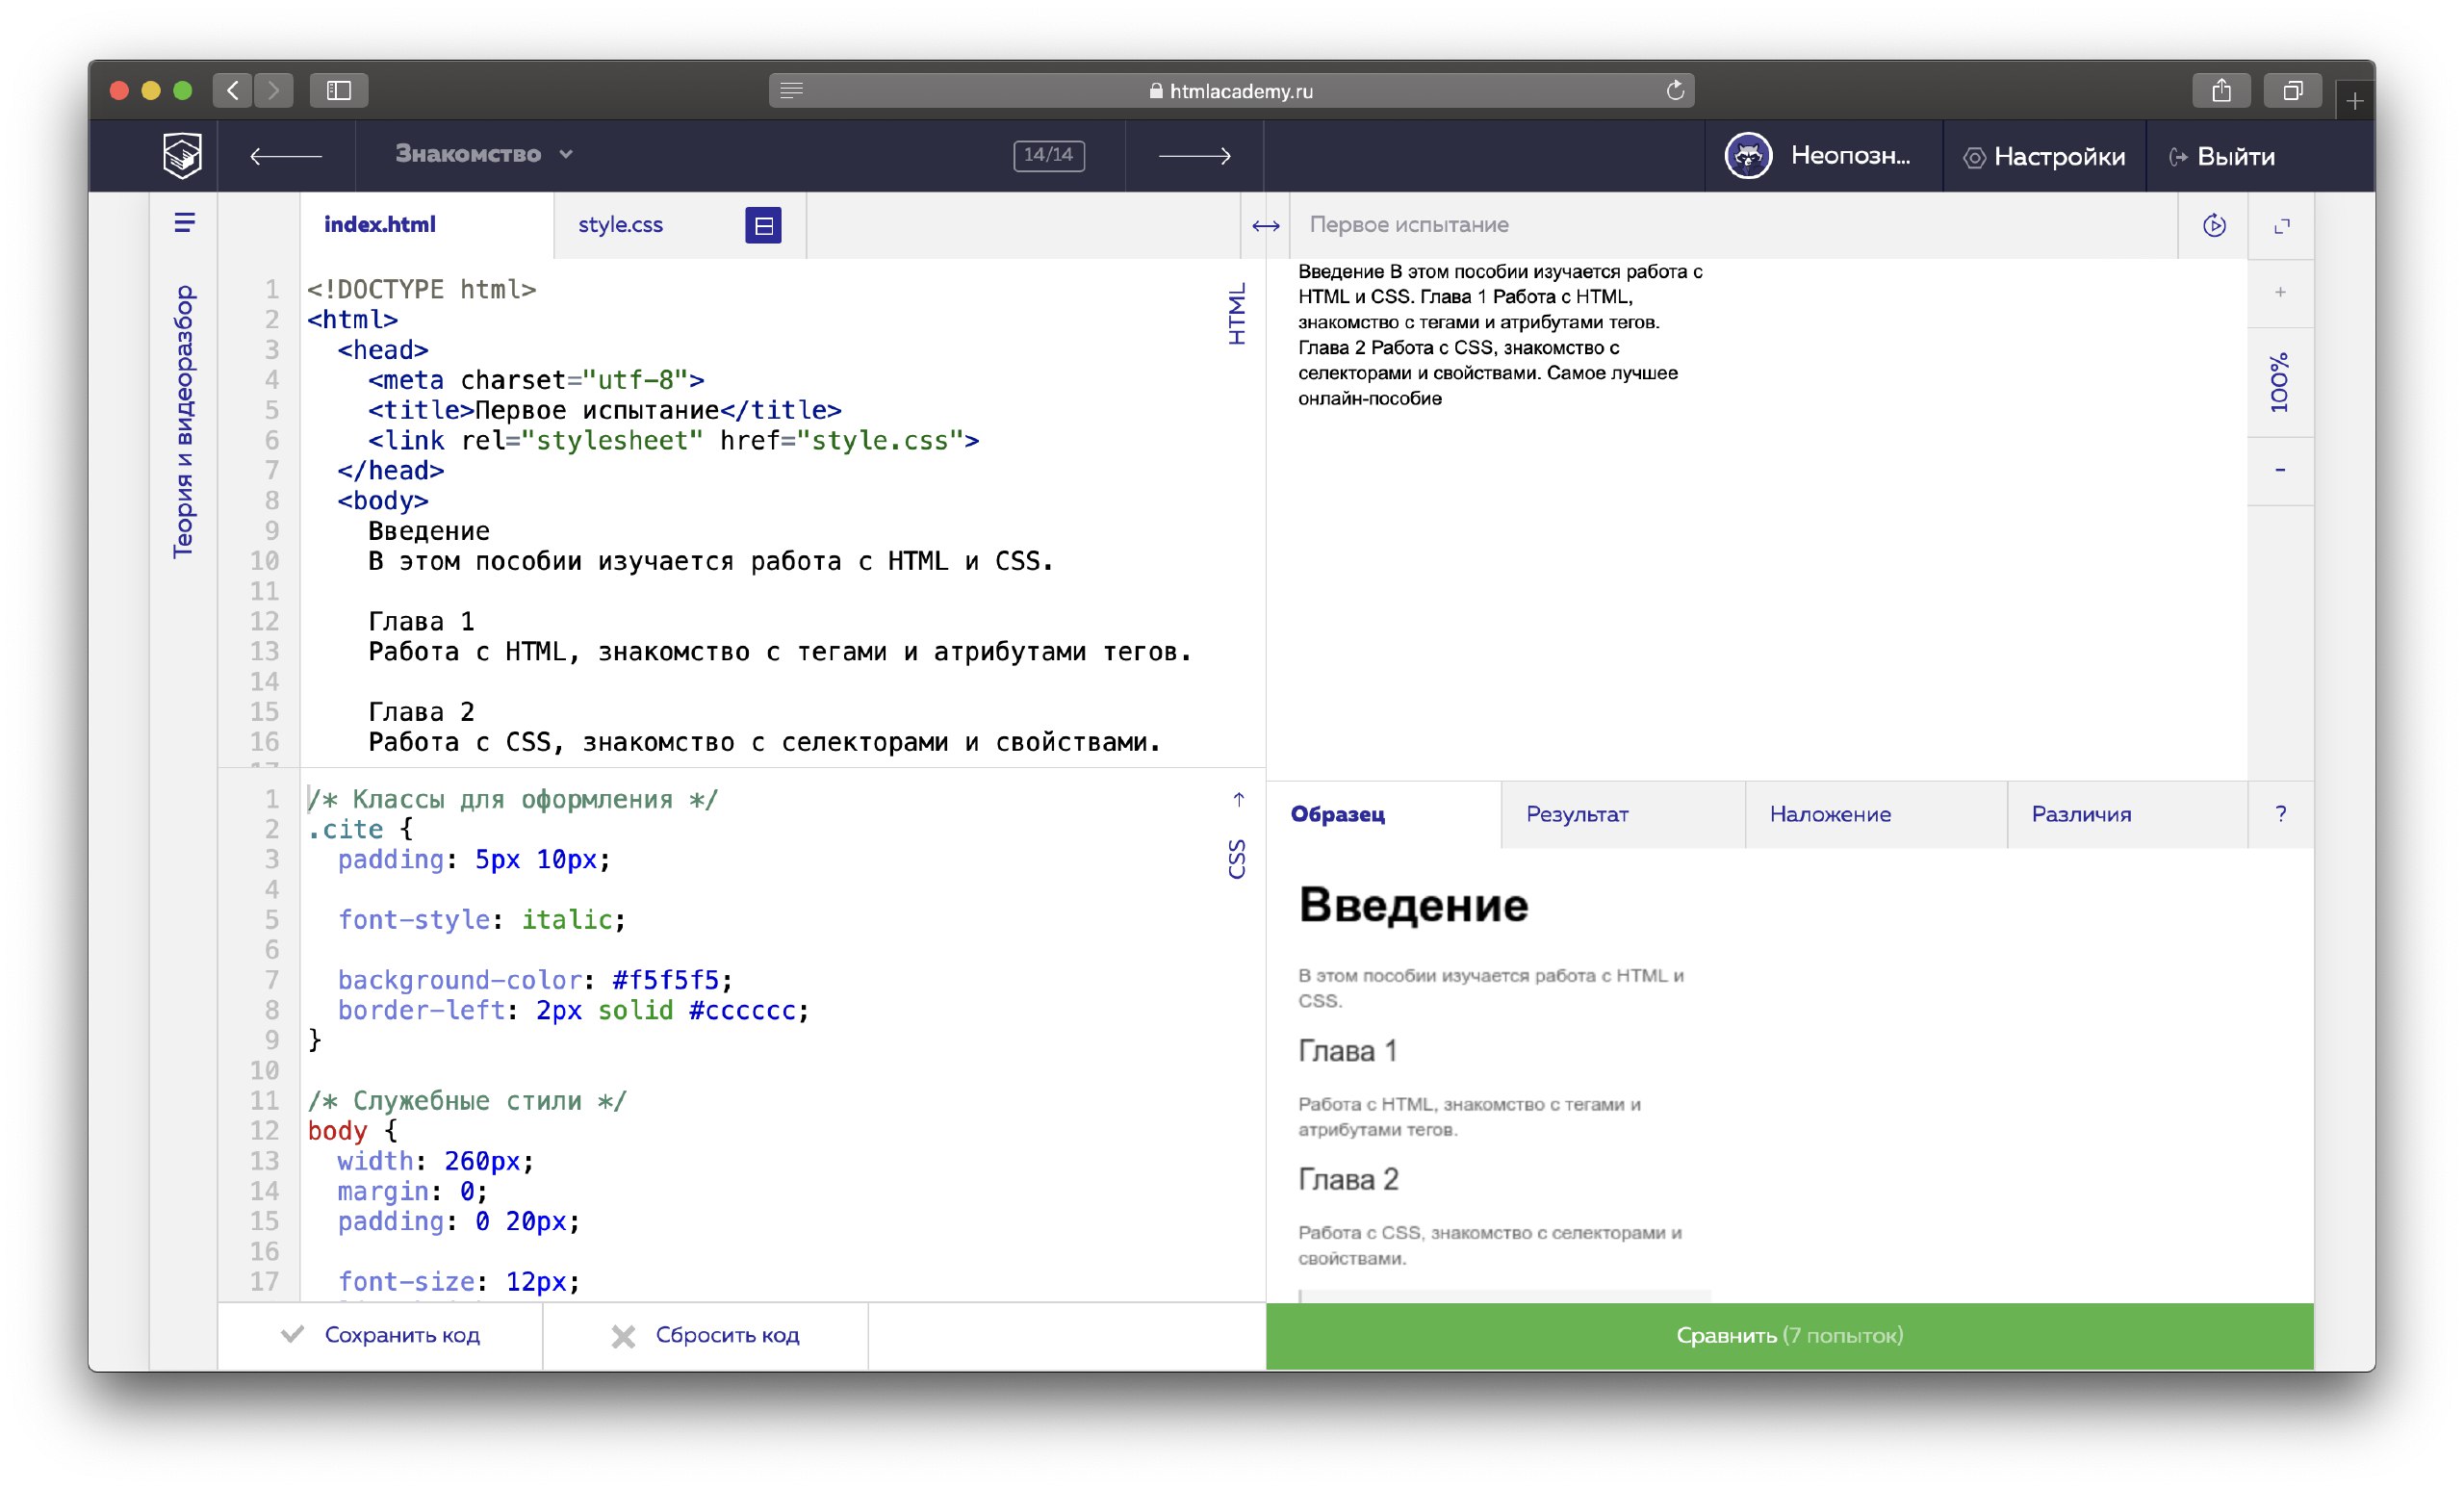Click the Сравнить green button
2464x1489 pixels.
tap(1789, 1335)
